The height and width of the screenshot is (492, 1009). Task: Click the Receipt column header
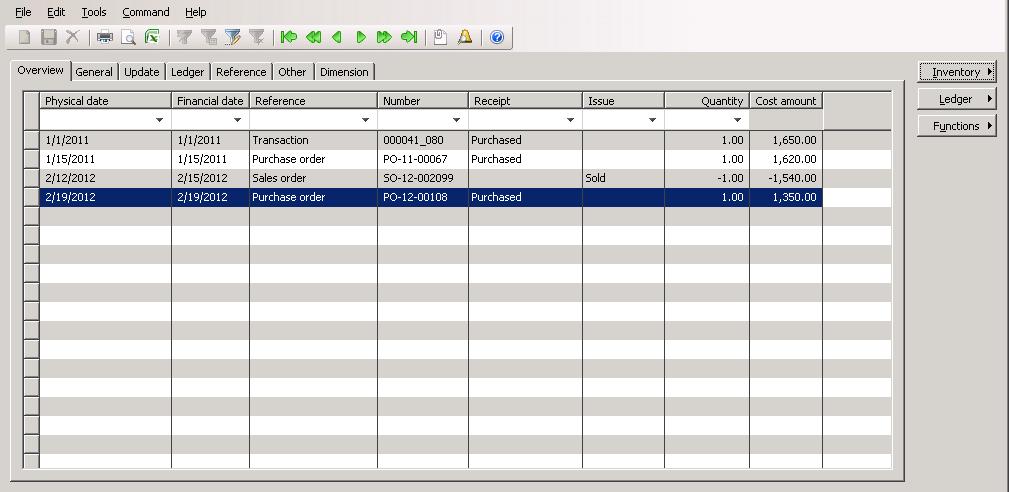point(526,101)
